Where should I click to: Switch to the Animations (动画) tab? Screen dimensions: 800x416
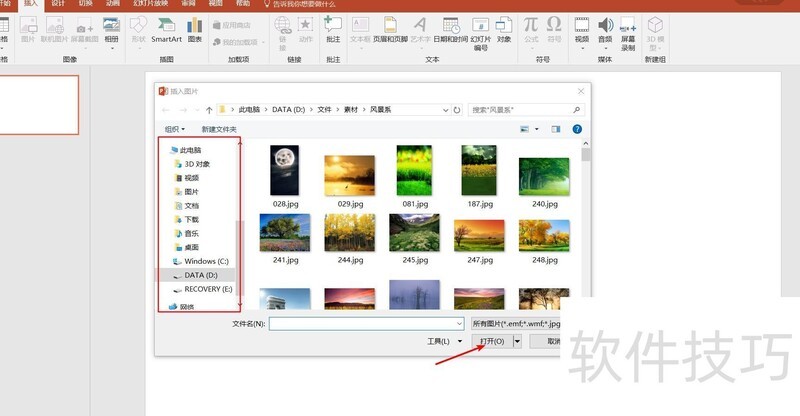112,4
